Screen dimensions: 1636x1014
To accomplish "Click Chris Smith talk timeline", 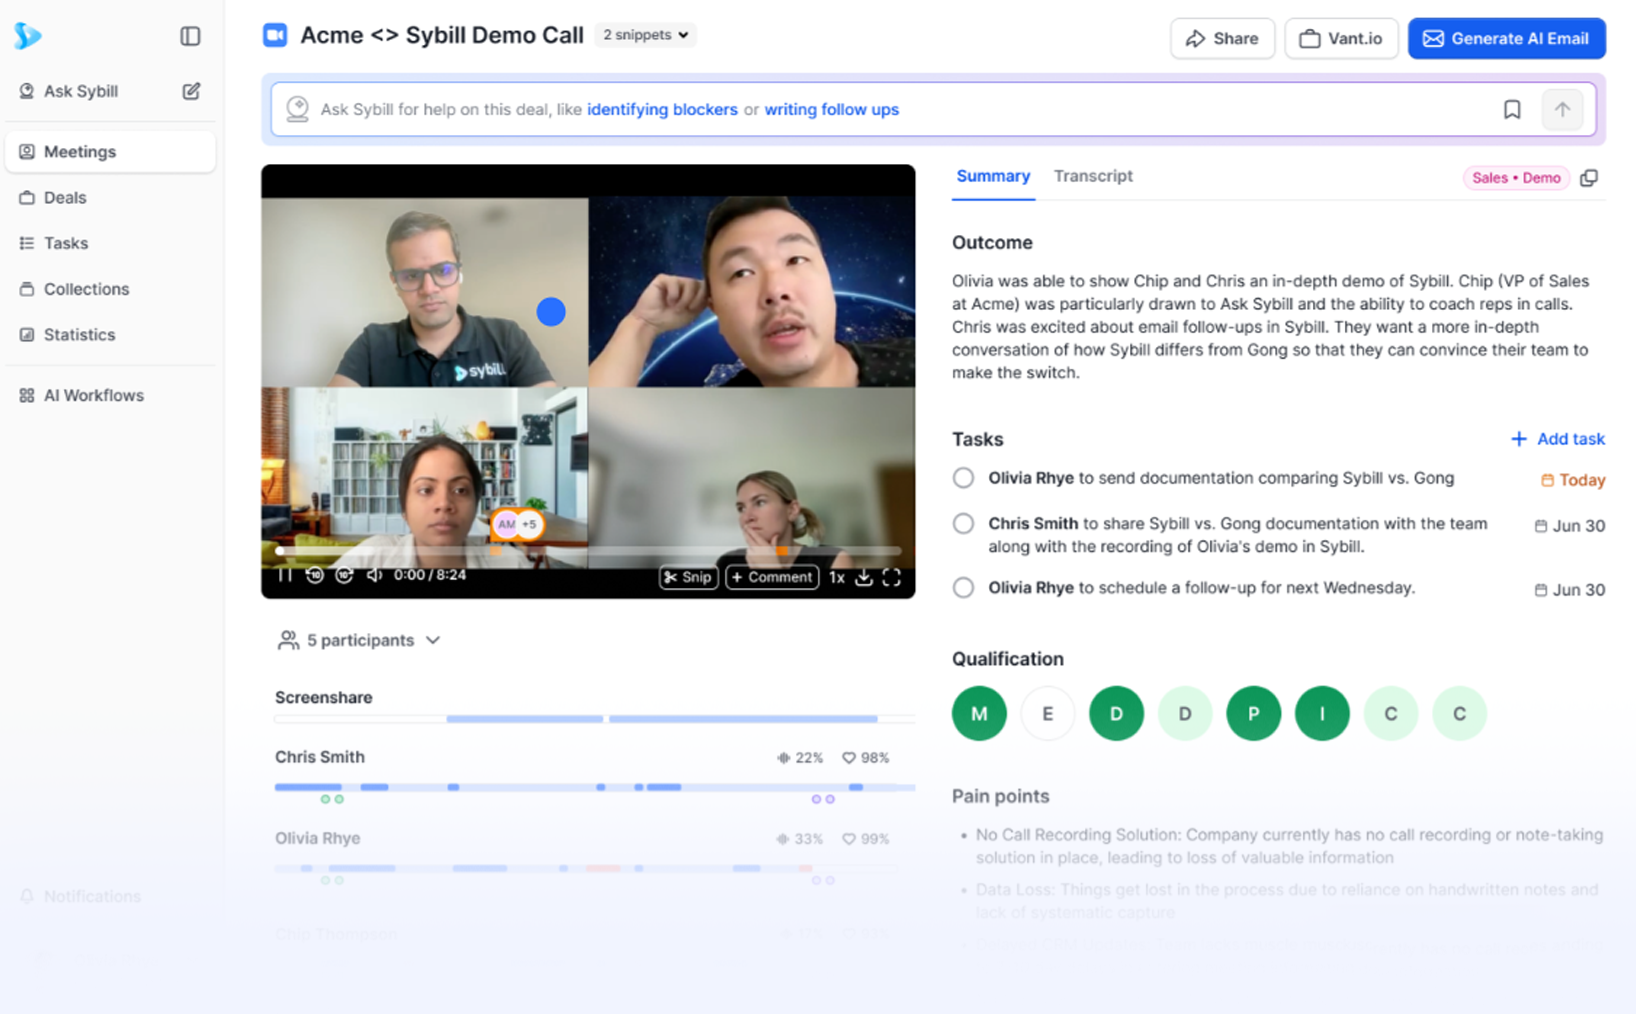I will [595, 788].
